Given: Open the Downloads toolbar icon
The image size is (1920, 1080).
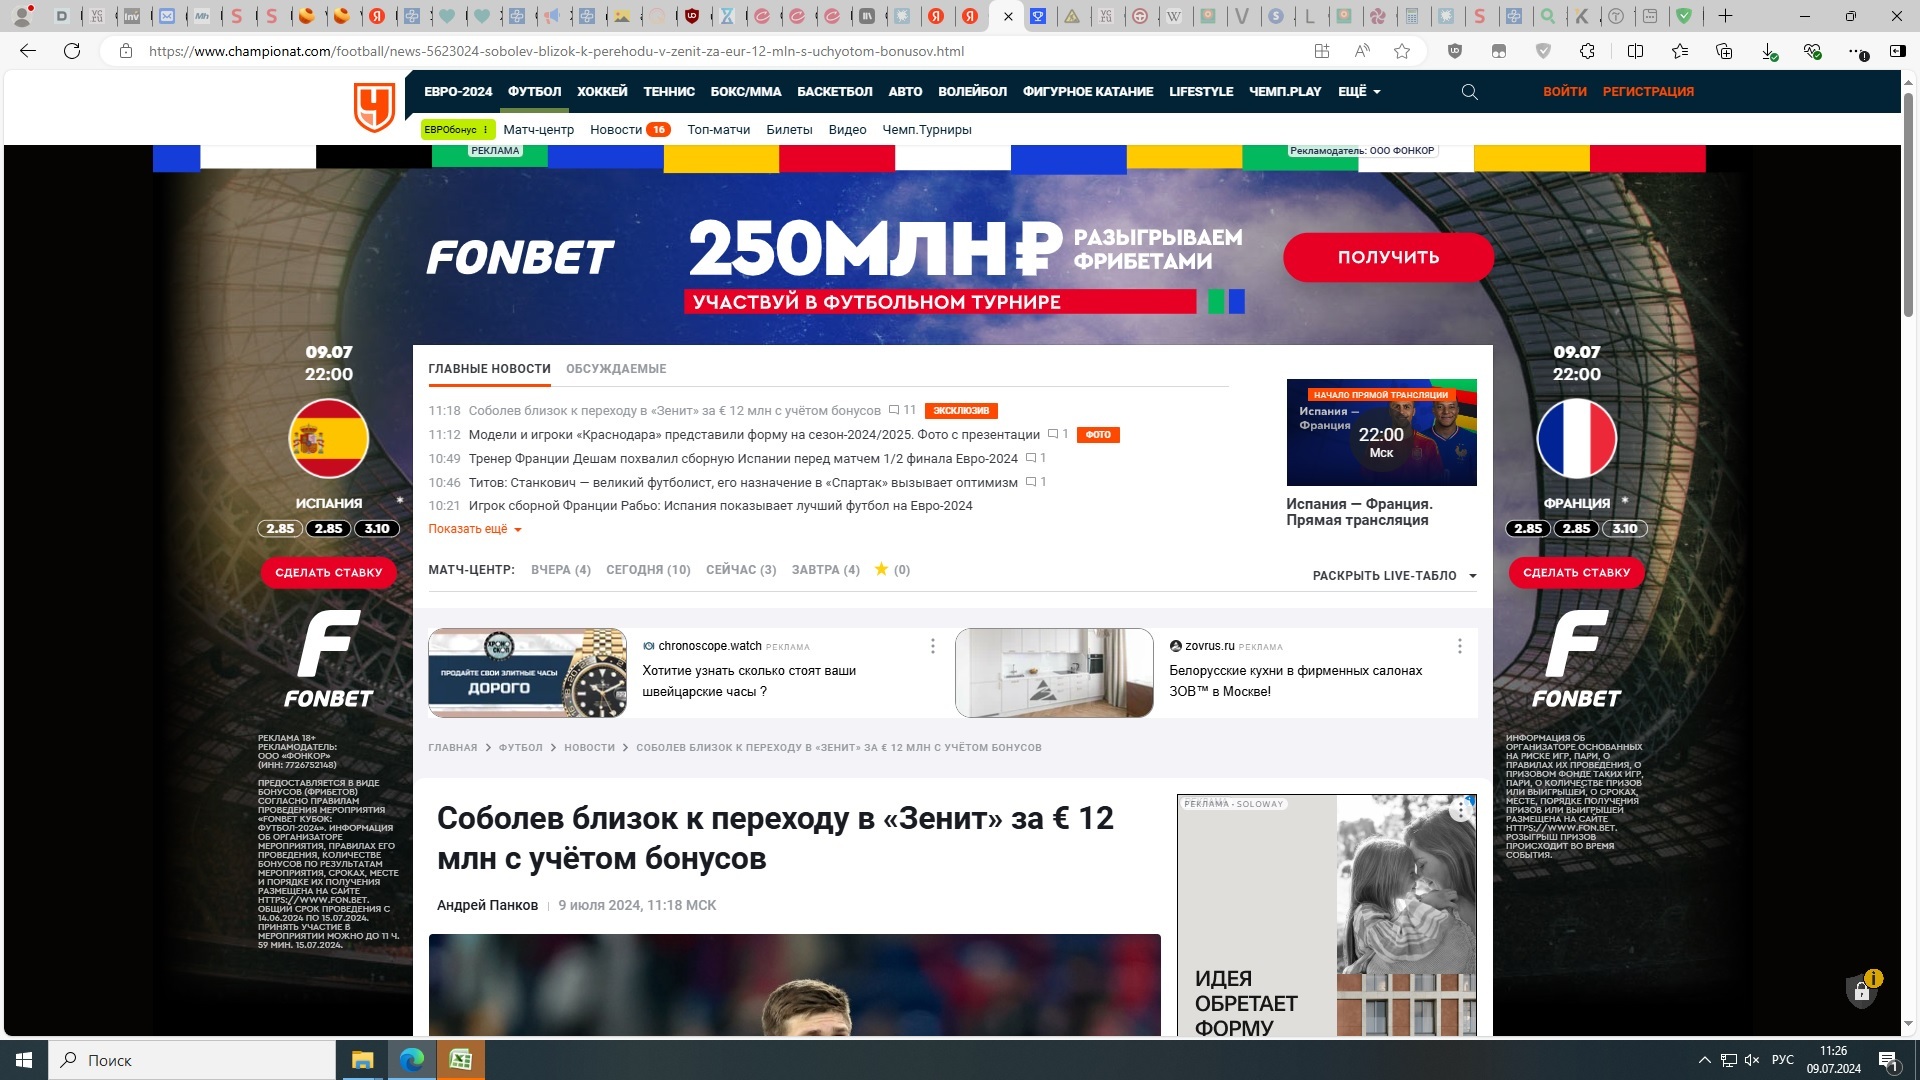Looking at the screenshot, I should pos(1768,51).
